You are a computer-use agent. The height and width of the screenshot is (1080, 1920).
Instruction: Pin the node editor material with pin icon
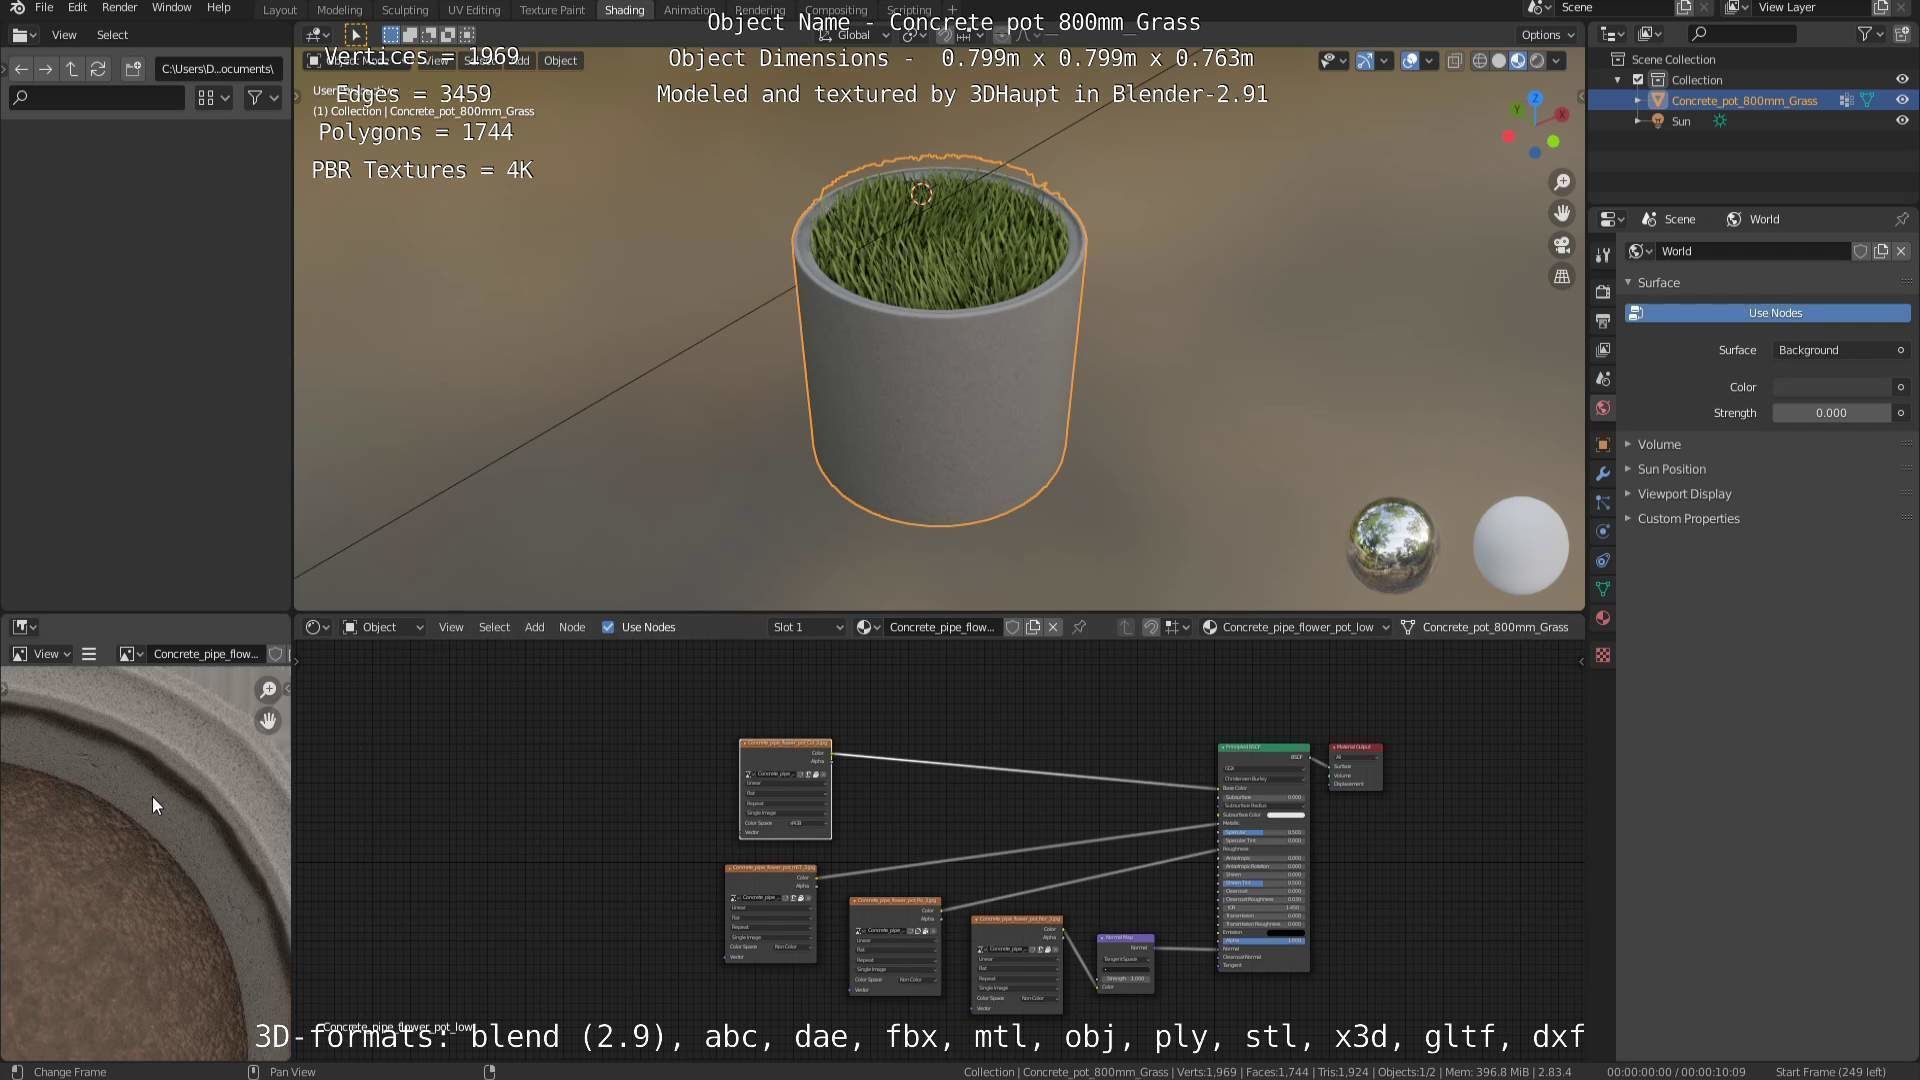1079,627
